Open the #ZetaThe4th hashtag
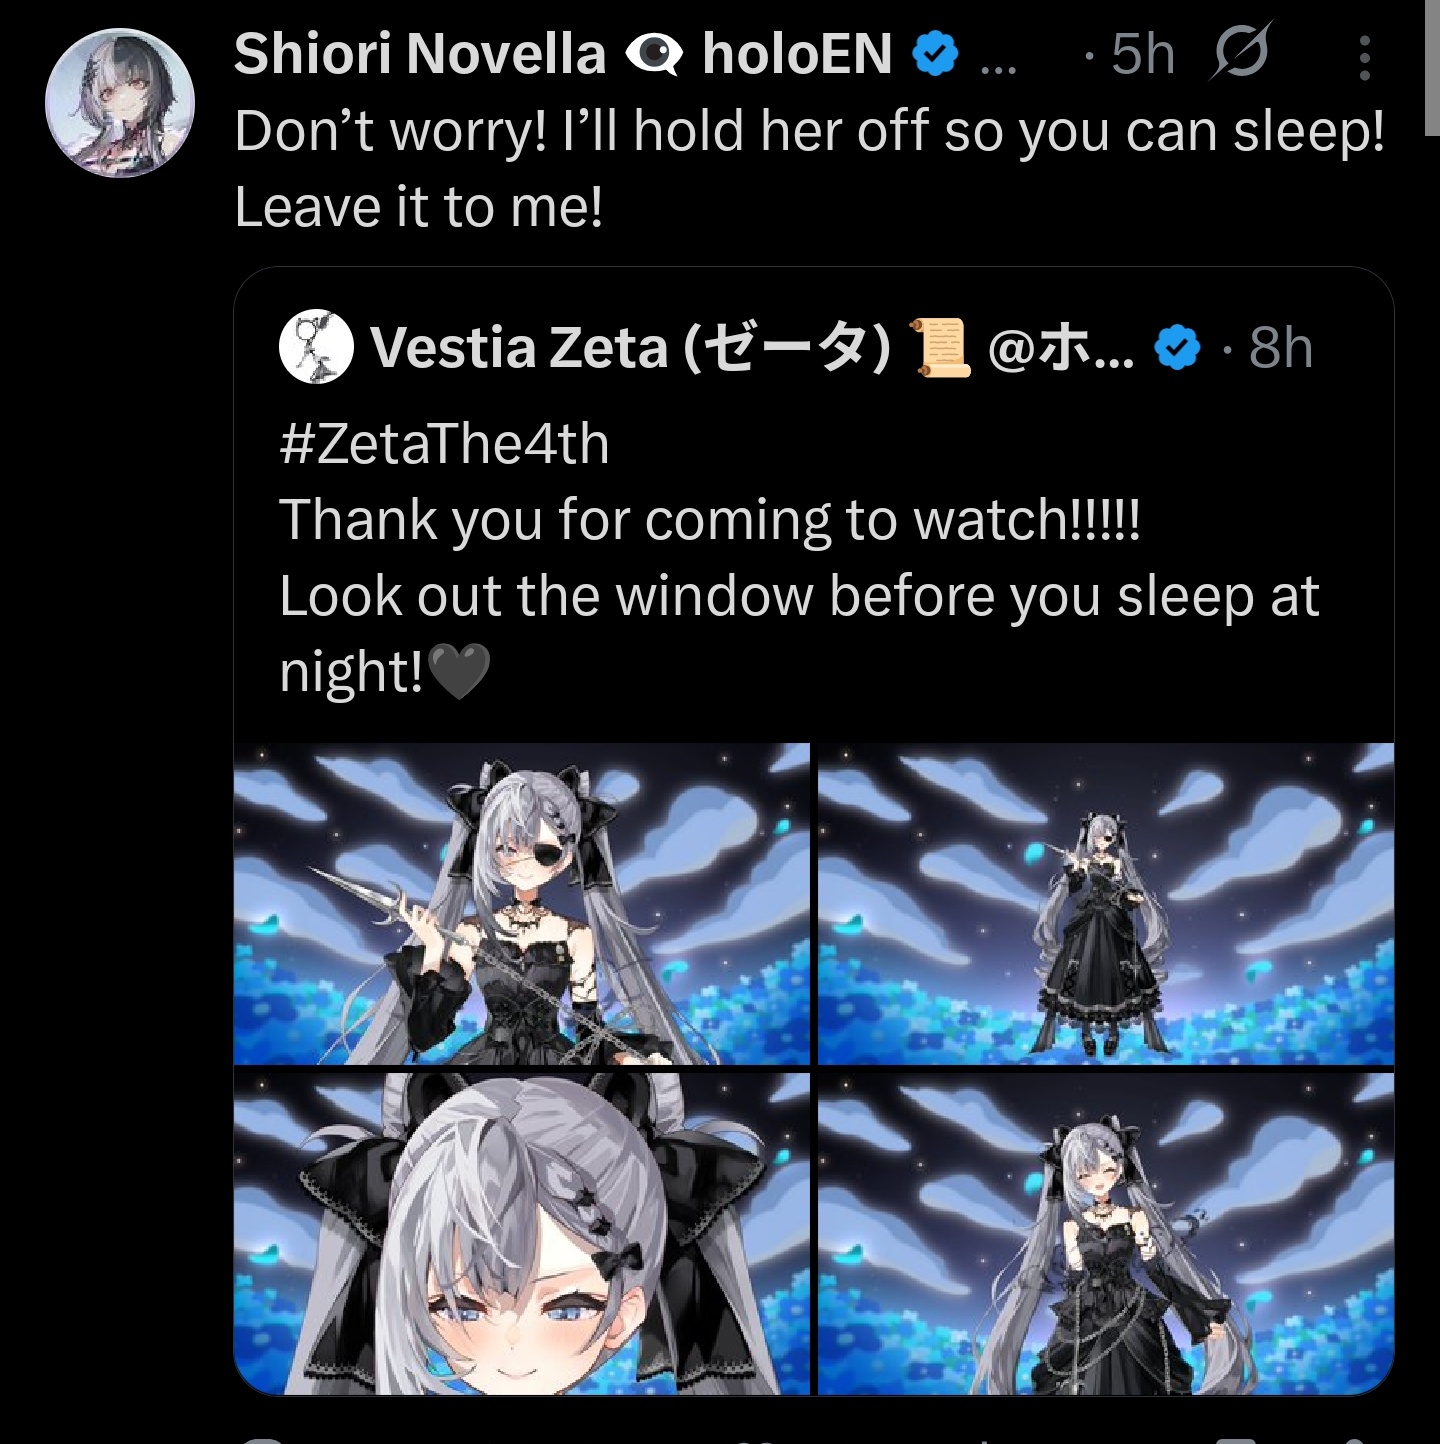This screenshot has height=1444, width=1440. (x=445, y=444)
